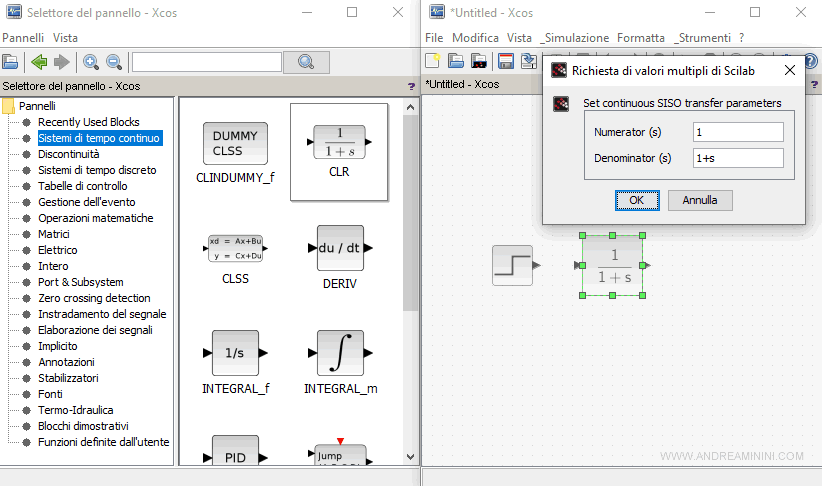Click the round blue help icon in Xcos toolbar
This screenshot has height=486, width=822.
(x=812, y=61)
